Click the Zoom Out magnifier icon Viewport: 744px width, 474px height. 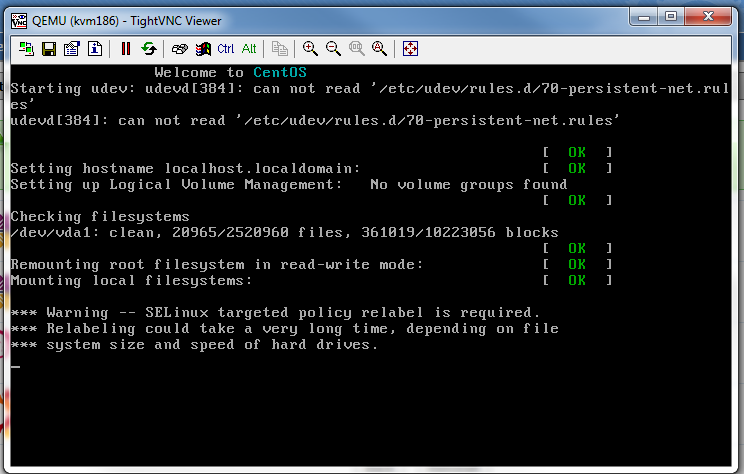(333, 48)
